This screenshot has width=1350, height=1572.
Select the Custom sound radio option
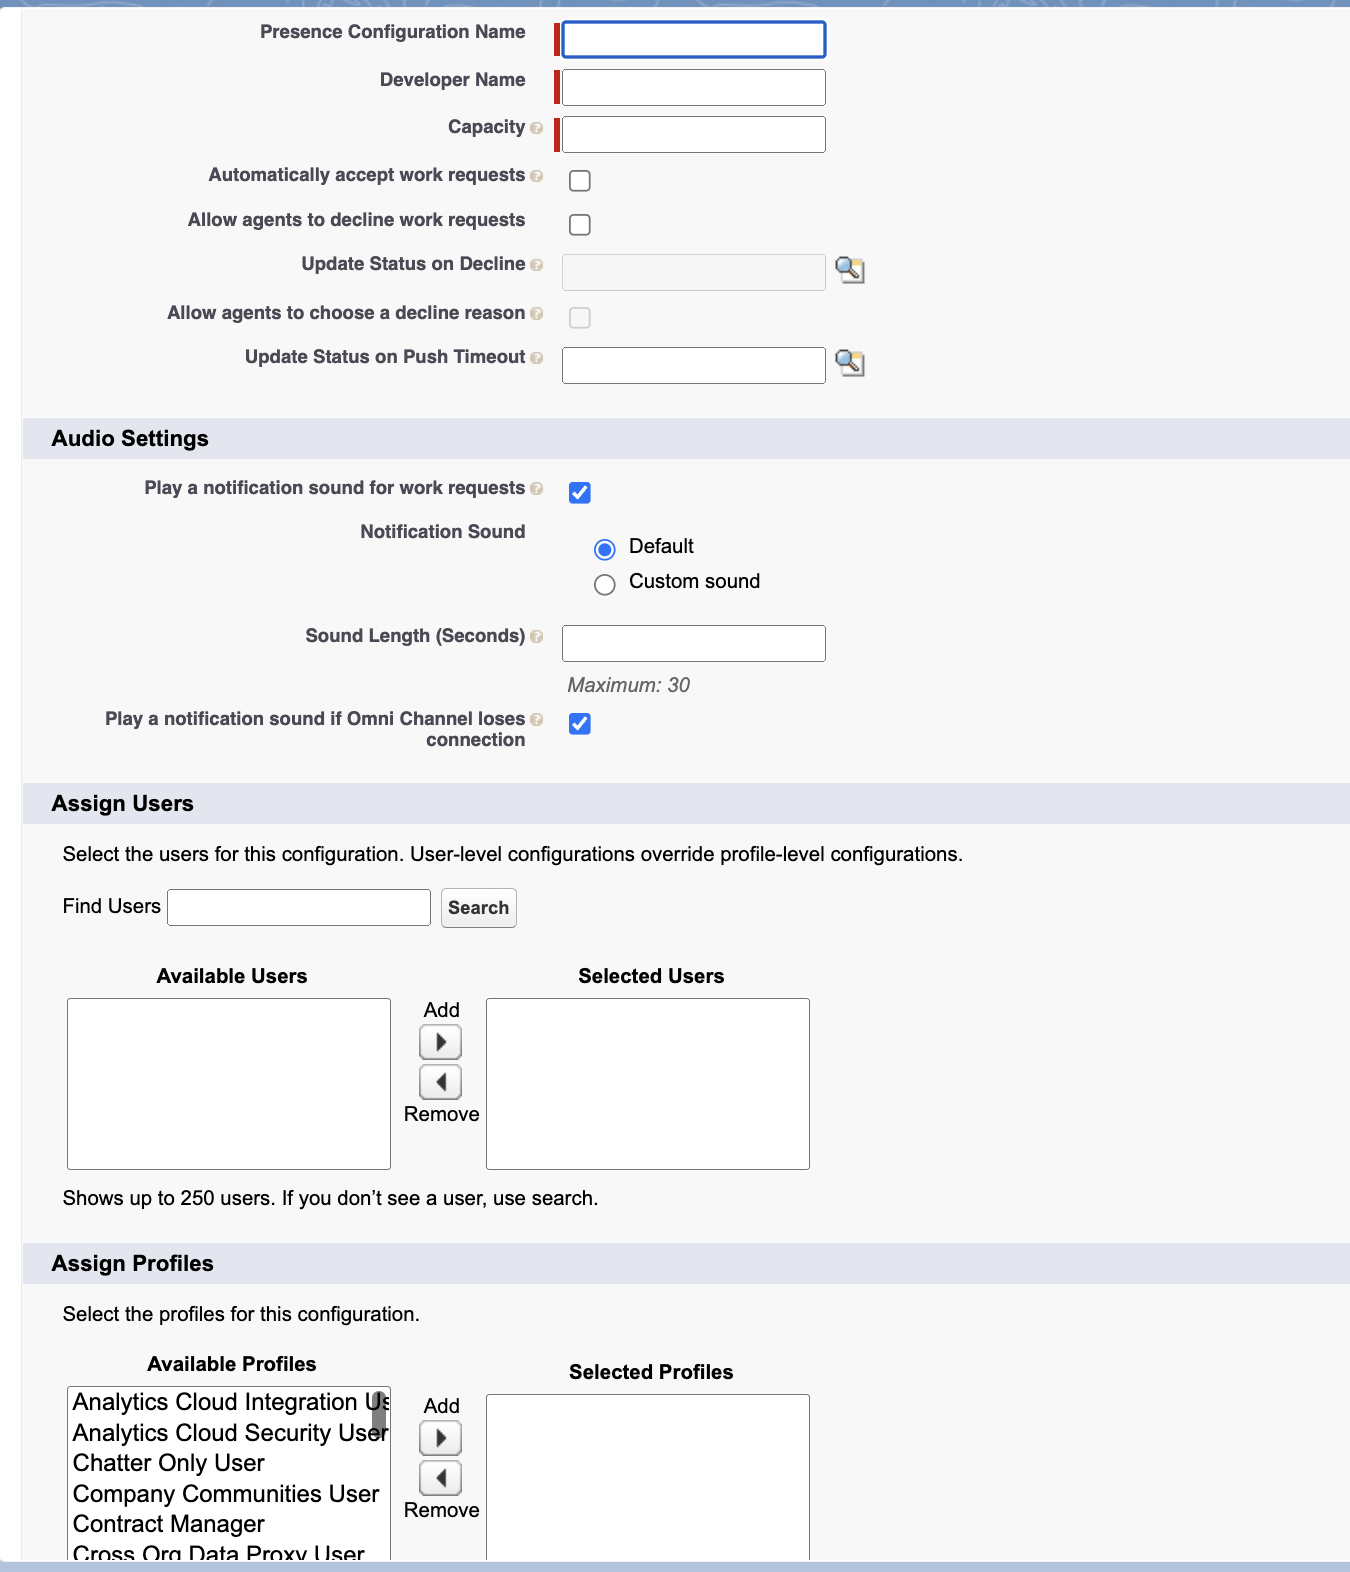605,585
